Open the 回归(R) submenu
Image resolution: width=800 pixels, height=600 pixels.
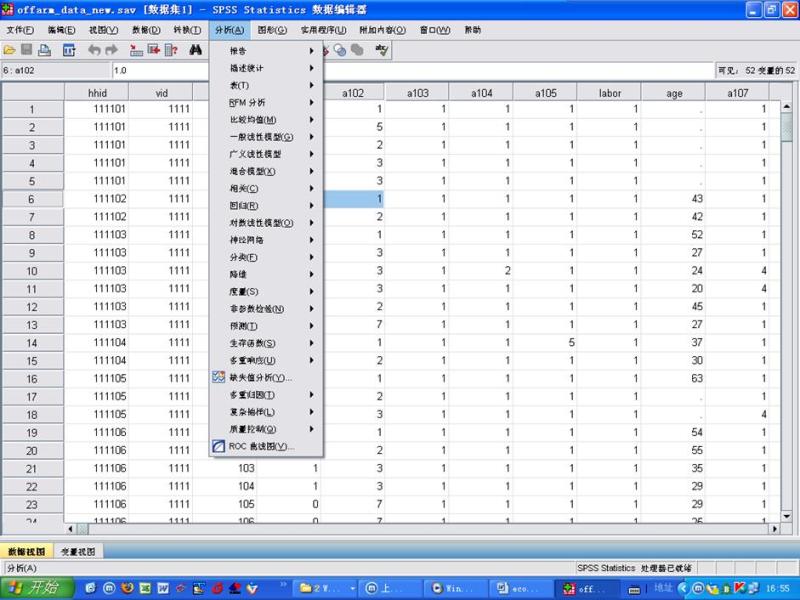point(266,206)
